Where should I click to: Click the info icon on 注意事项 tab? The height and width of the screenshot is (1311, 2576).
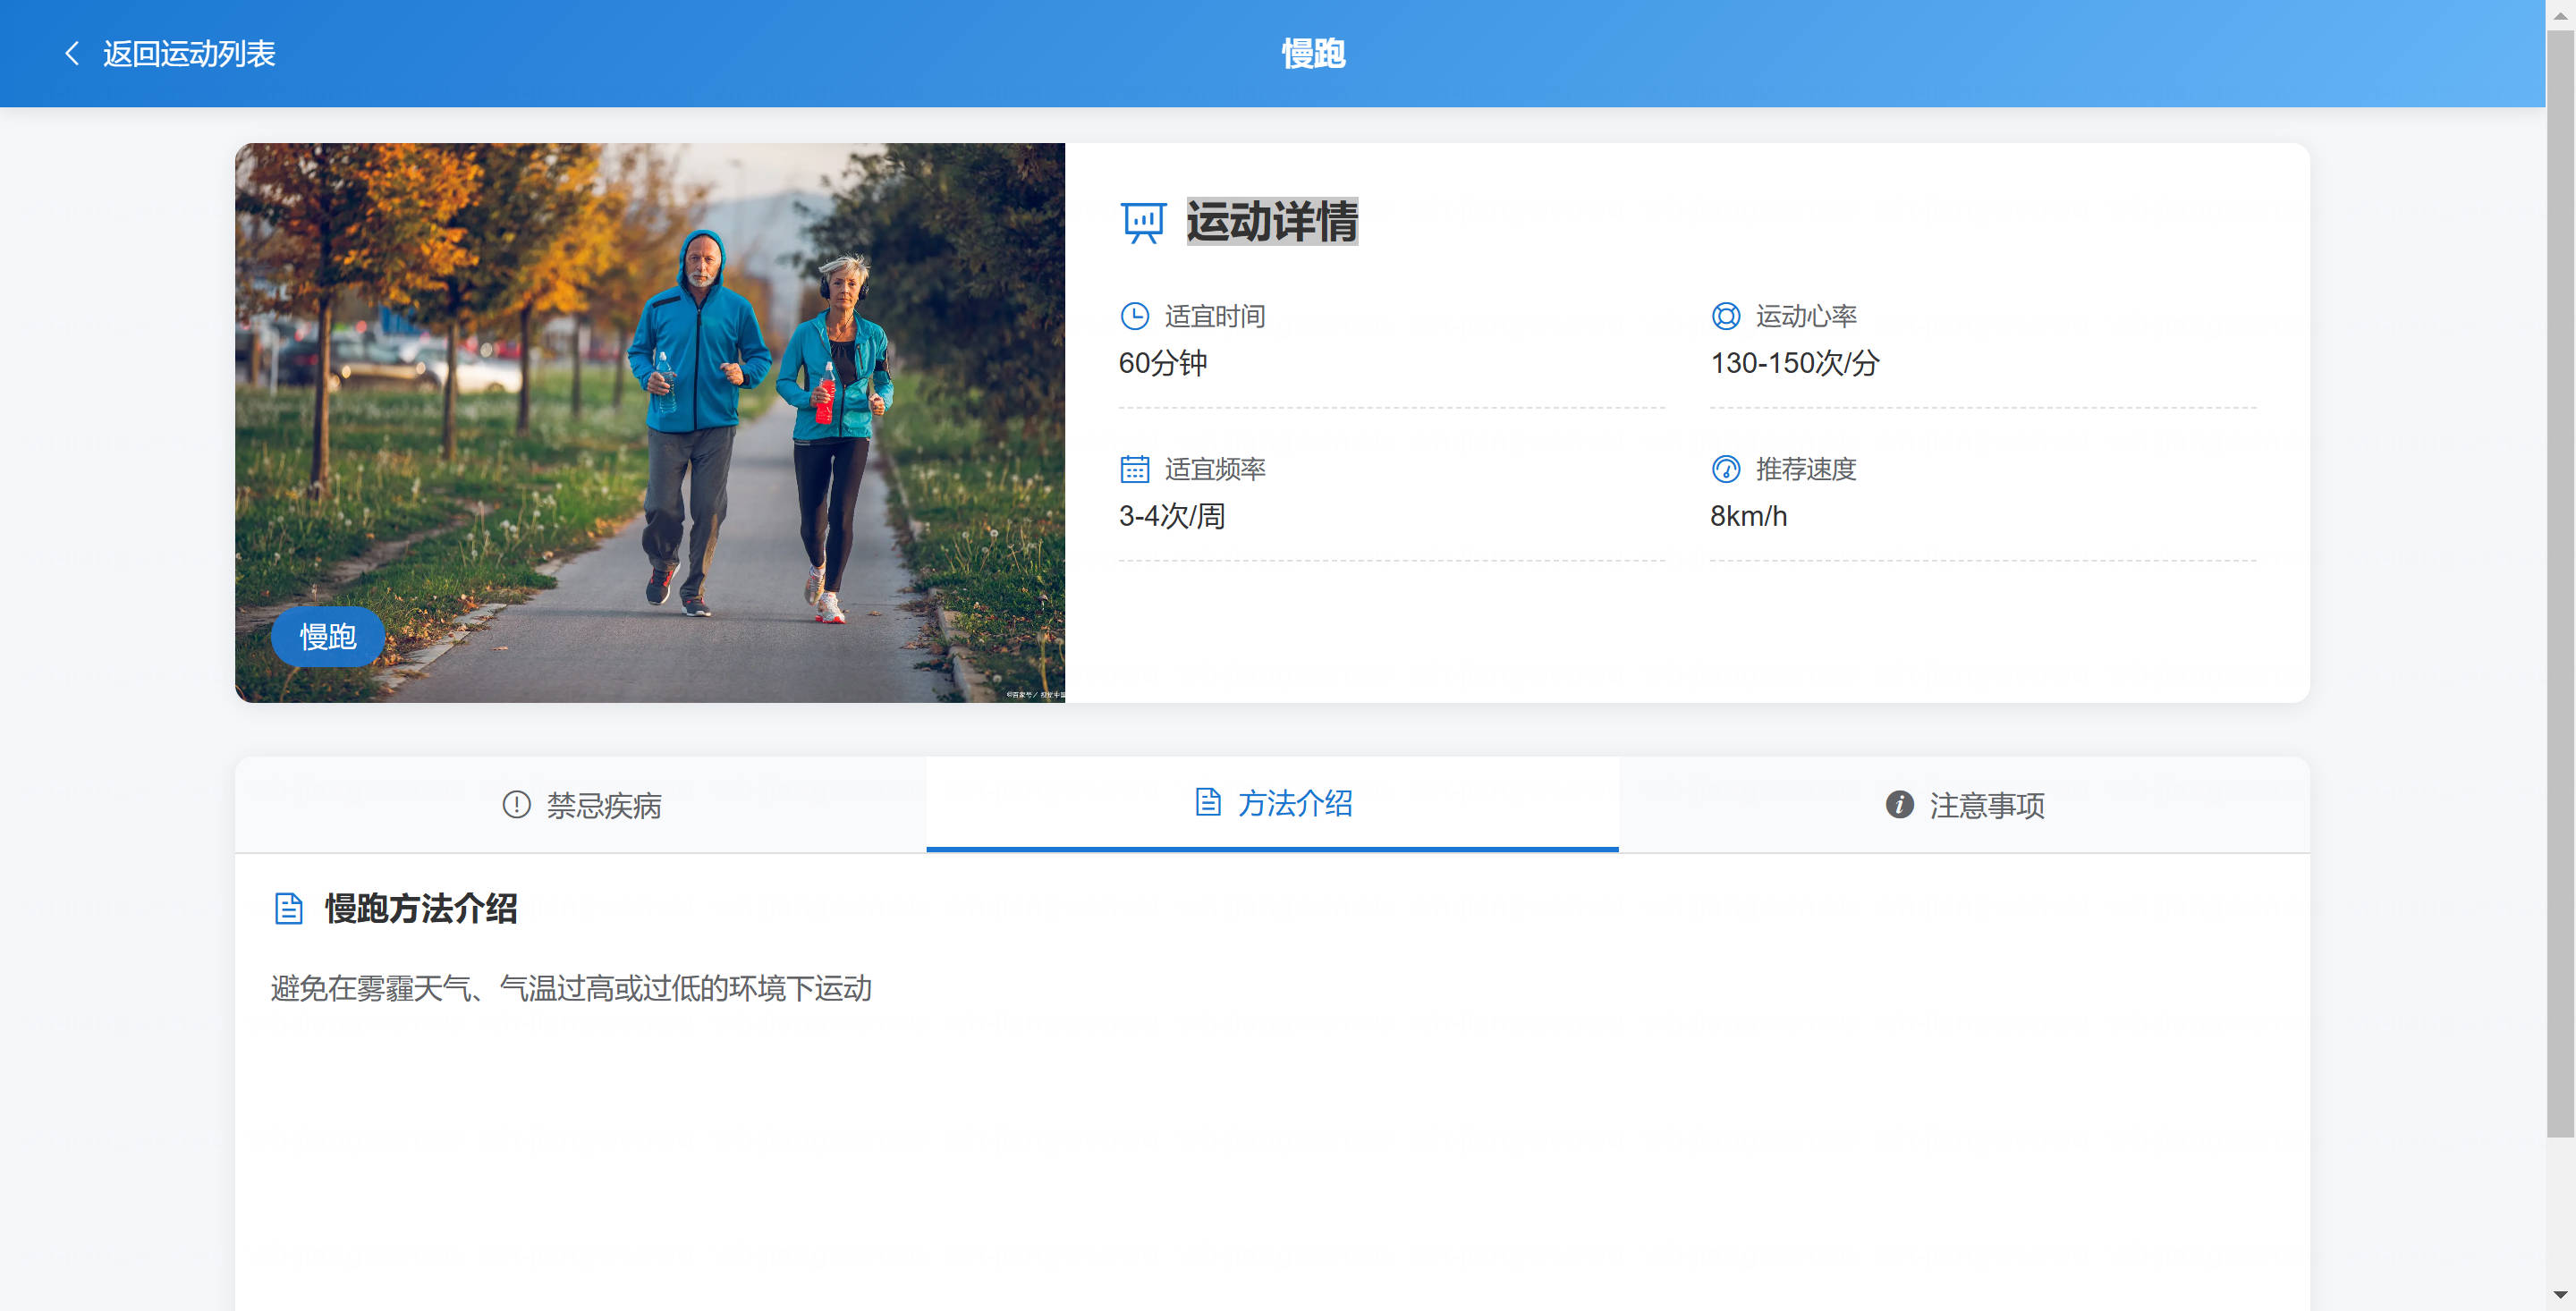click(1899, 804)
